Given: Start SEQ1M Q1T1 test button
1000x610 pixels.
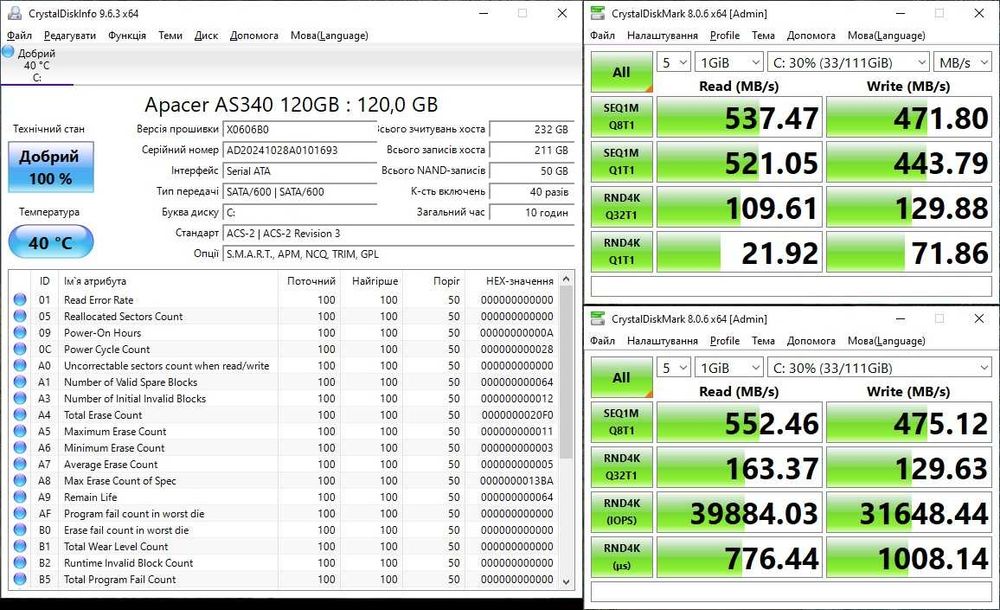Looking at the screenshot, I should (622, 161).
